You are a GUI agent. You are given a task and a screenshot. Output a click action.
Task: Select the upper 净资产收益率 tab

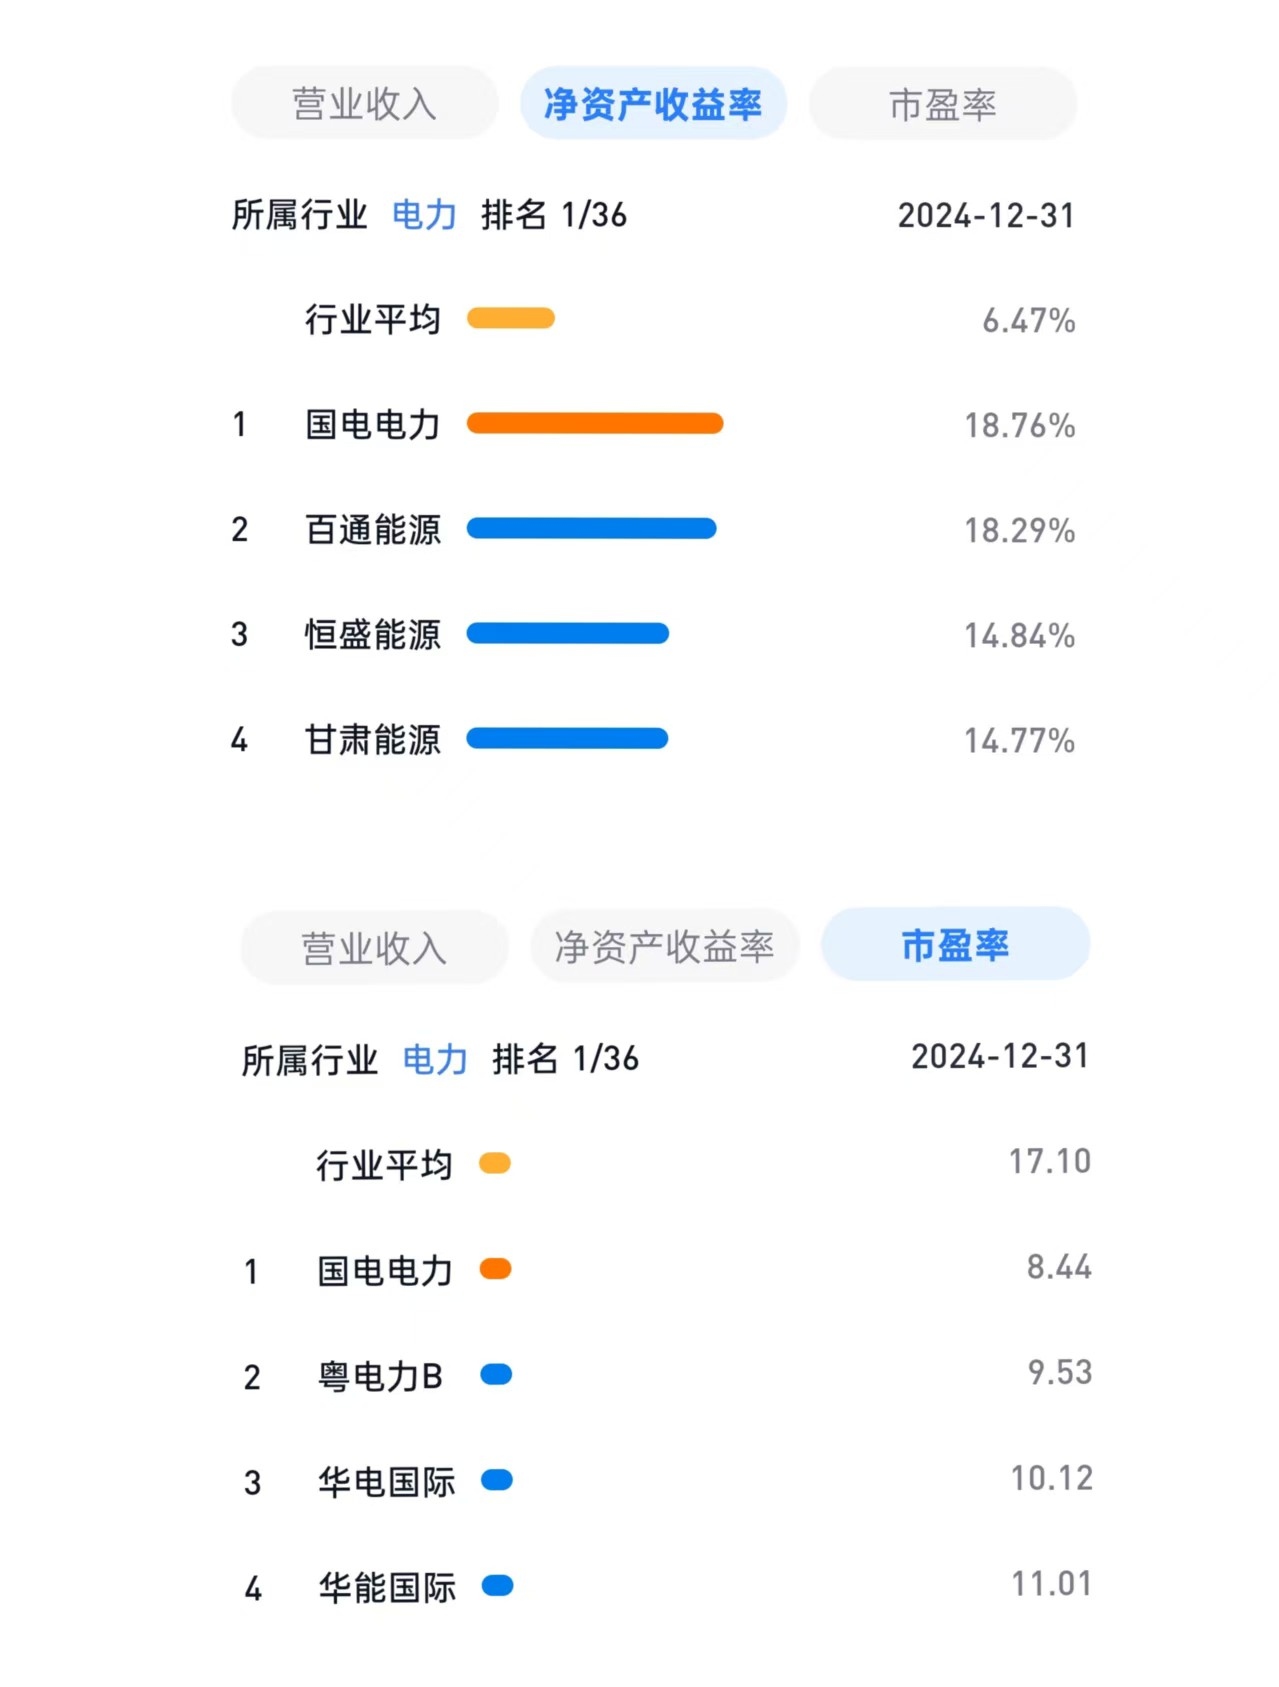[653, 103]
